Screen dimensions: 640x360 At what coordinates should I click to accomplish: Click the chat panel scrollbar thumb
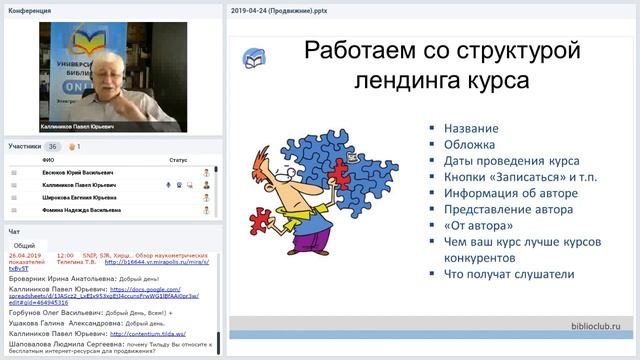(x=218, y=343)
